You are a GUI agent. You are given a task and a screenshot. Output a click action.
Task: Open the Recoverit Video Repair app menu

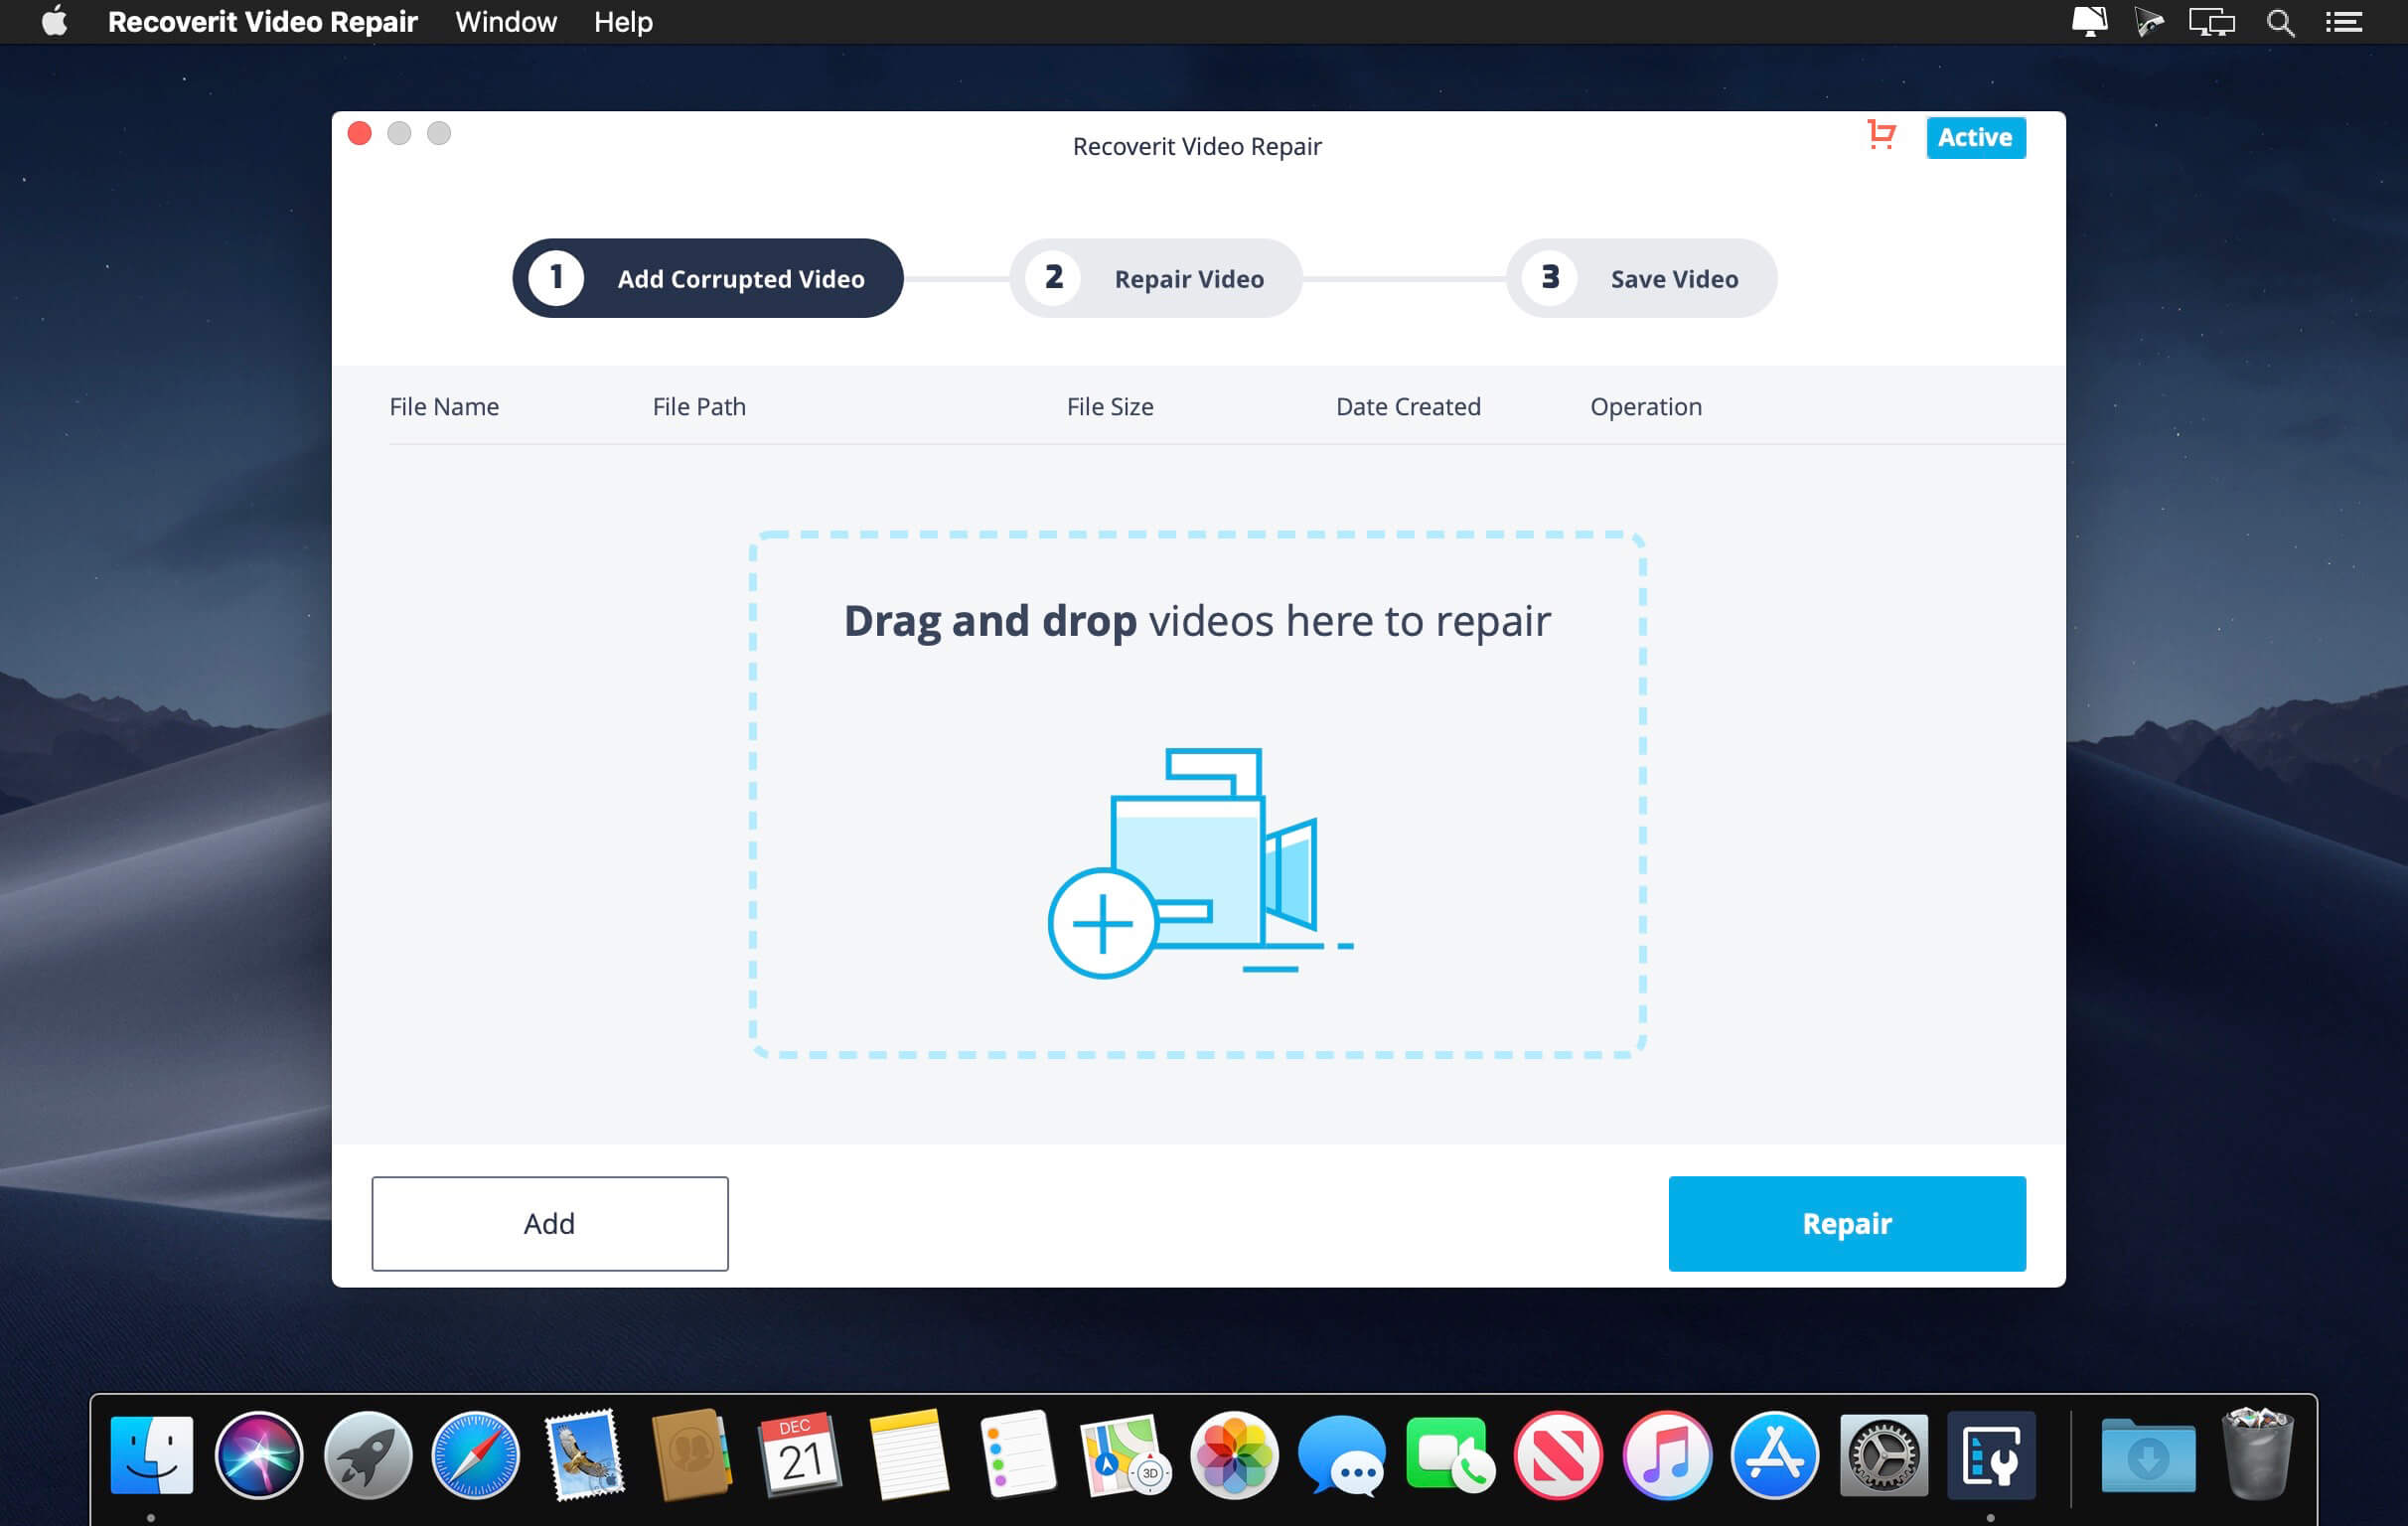tap(262, 22)
